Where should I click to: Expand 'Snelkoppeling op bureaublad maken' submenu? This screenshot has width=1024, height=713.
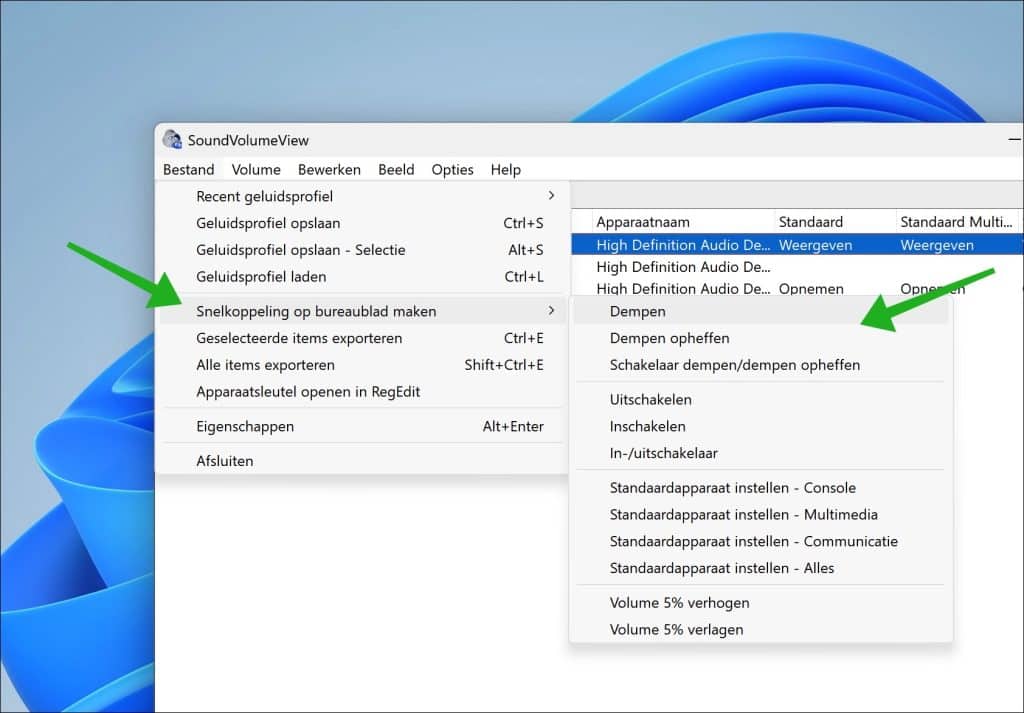coord(361,311)
